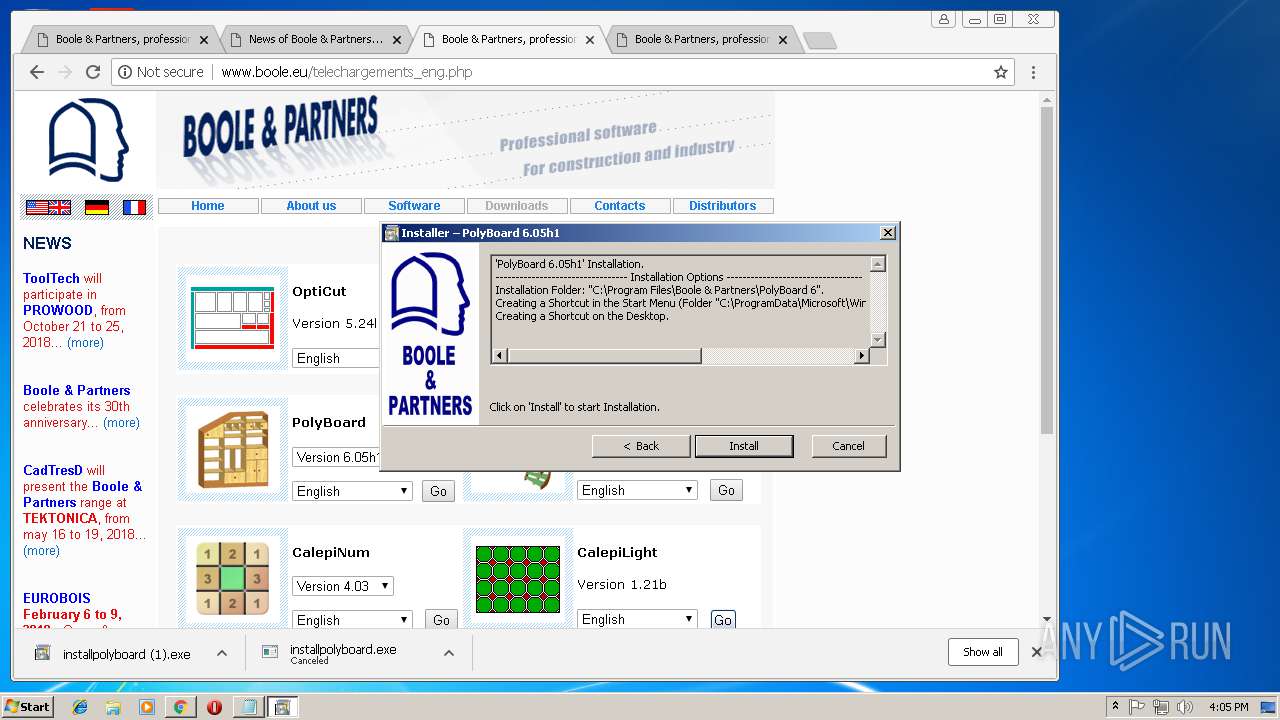
Task: Click the PolyBoard cabinet thumbnail
Action: (x=233, y=449)
